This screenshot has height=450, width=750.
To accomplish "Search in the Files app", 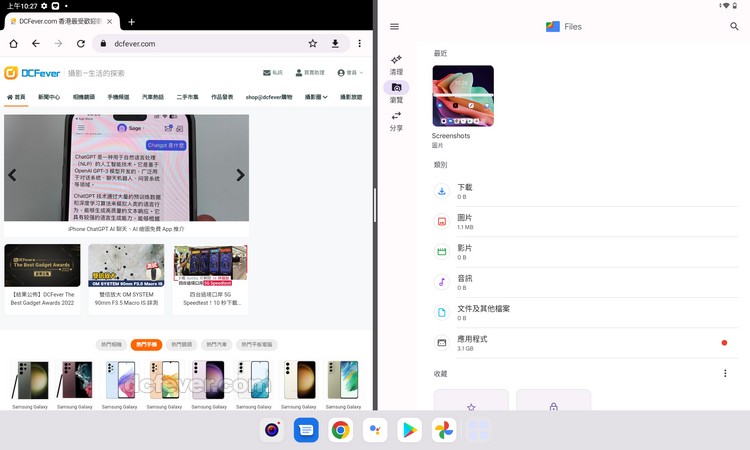I will point(734,26).
